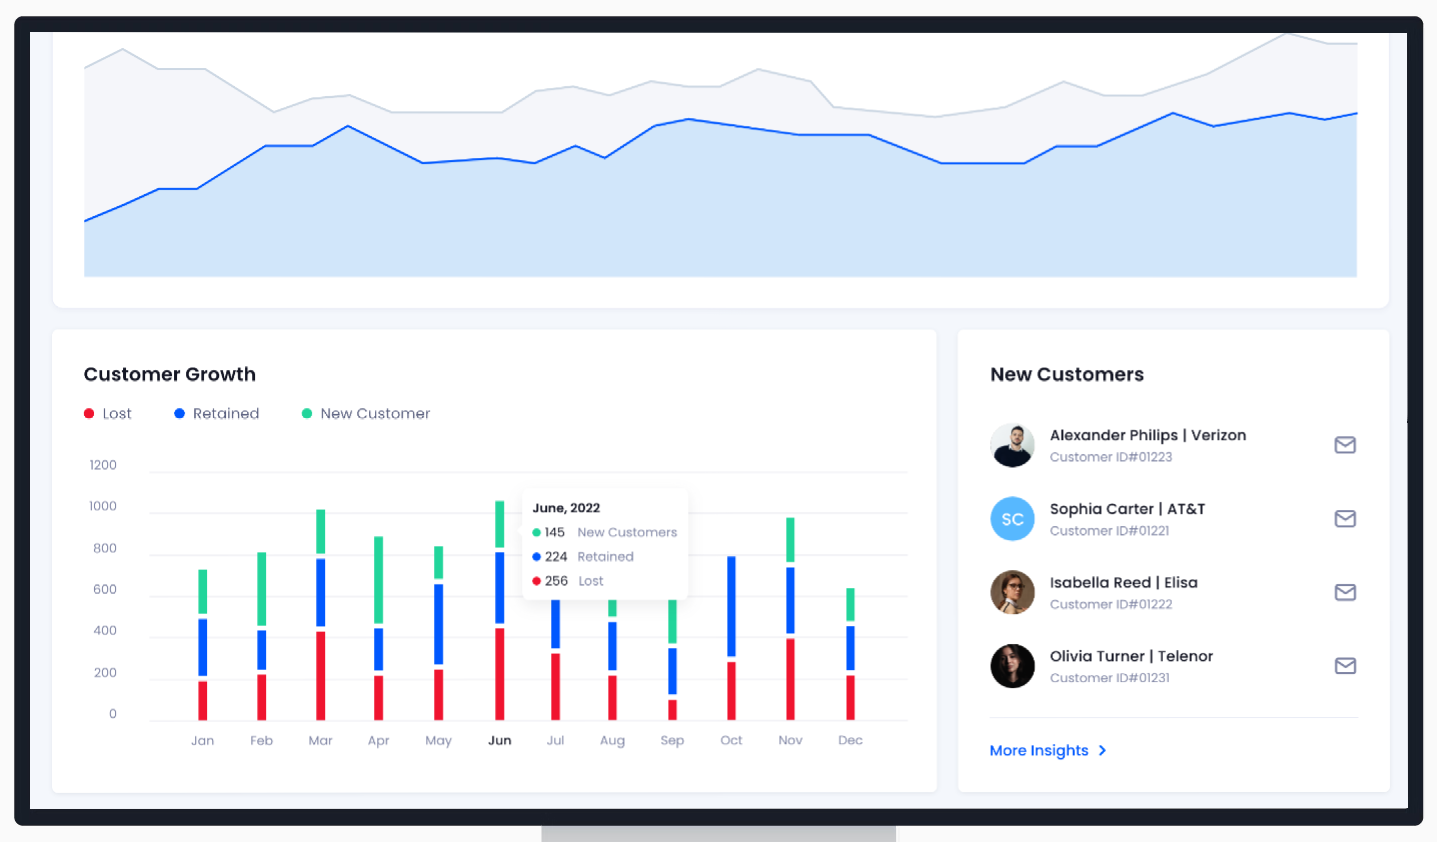
Task: Select the Jun label on the chart axis
Action: [500, 740]
